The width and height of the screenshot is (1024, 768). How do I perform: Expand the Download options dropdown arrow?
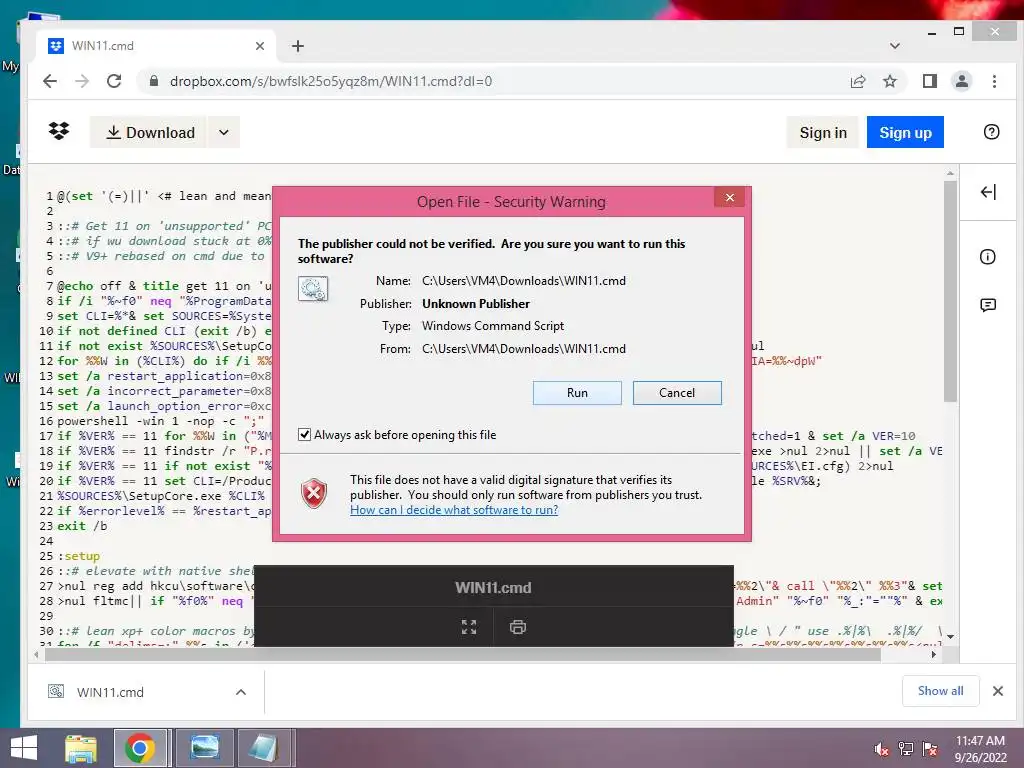(x=223, y=132)
